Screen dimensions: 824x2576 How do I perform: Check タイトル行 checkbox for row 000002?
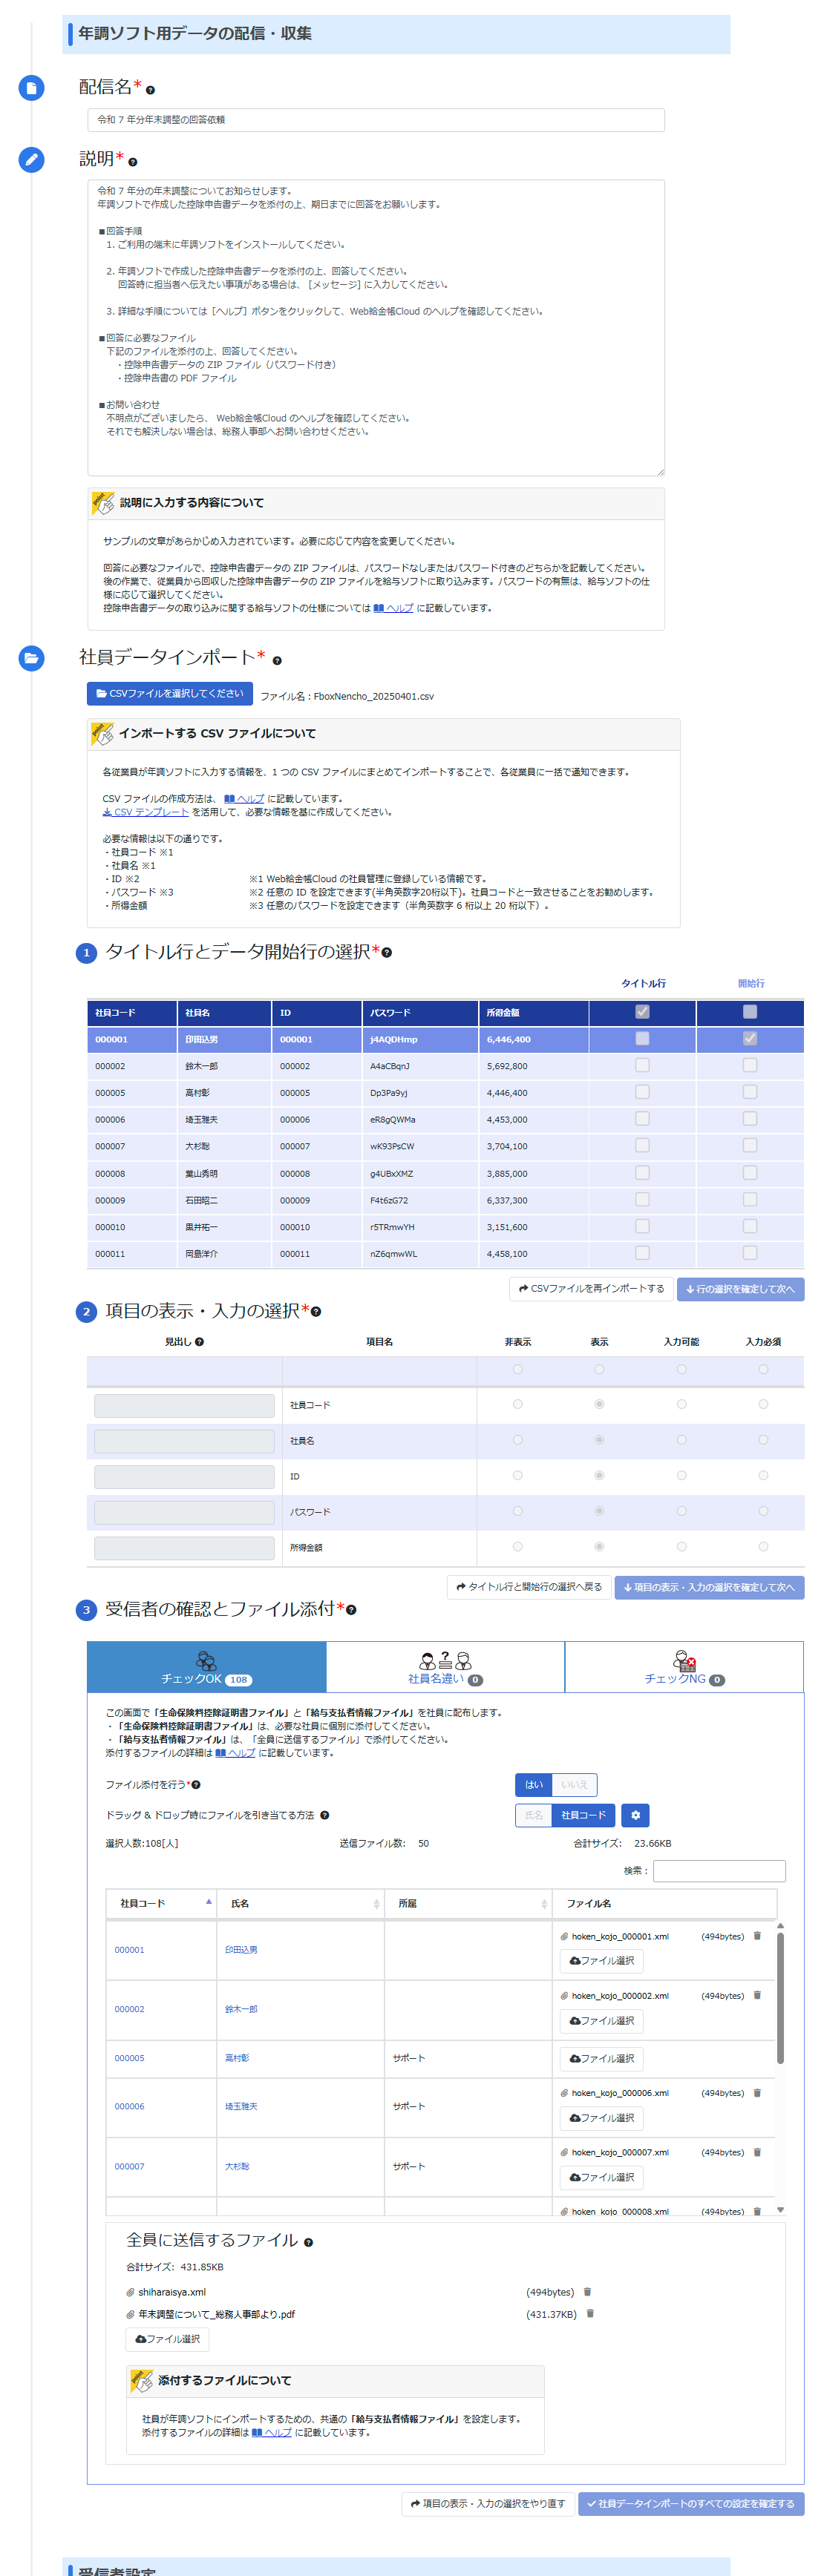(642, 1065)
